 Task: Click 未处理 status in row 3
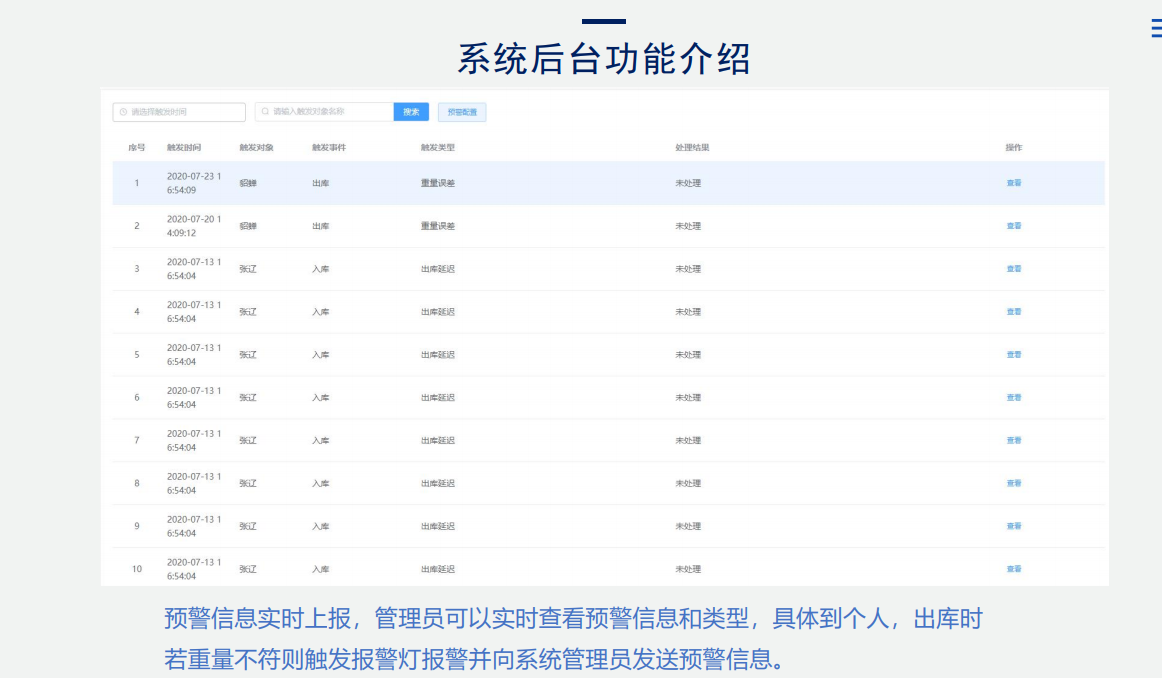688,269
